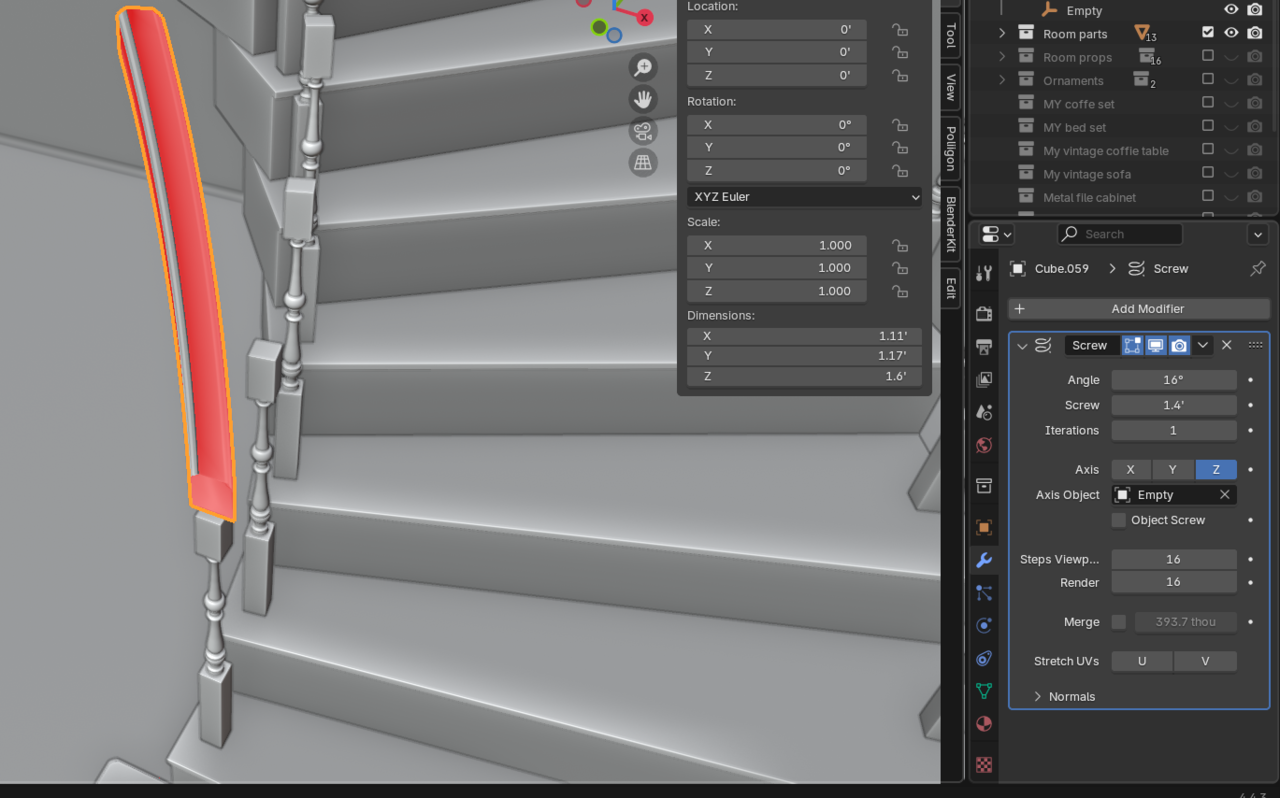Image resolution: width=1280 pixels, height=798 pixels.
Task: Remove the Screw modifier with X button
Action: tap(1227, 345)
